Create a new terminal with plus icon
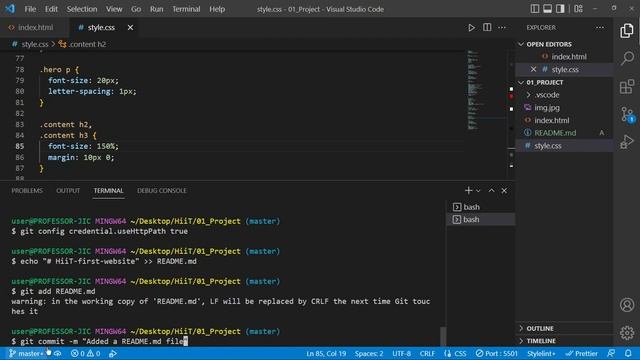Image resolution: width=640 pixels, height=360 pixels. coord(468,191)
